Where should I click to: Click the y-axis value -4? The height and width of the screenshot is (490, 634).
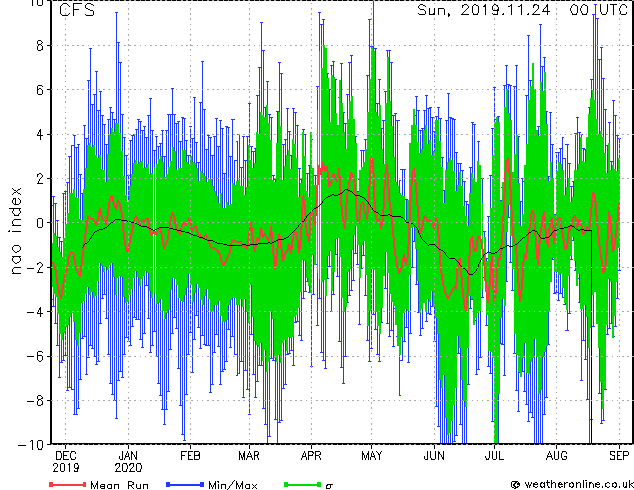coord(35,312)
